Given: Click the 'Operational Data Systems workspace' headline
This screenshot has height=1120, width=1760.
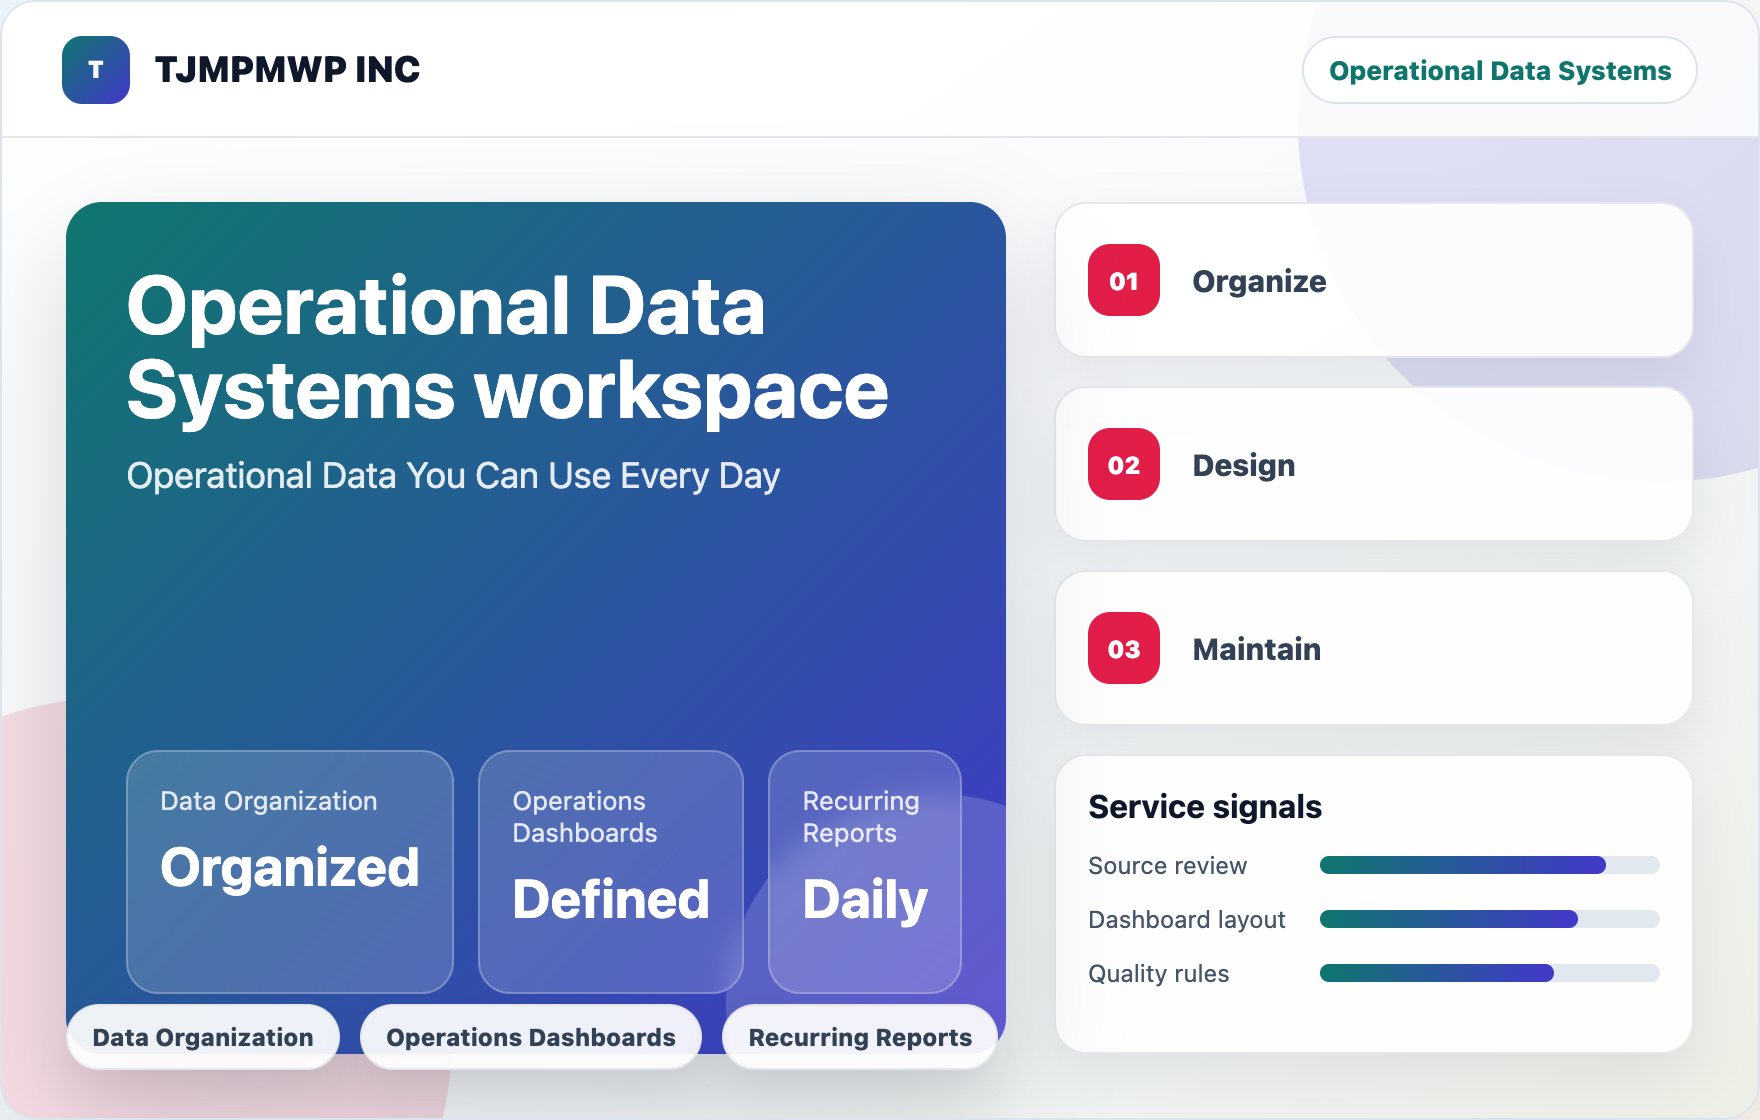Looking at the screenshot, I should tap(507, 348).
